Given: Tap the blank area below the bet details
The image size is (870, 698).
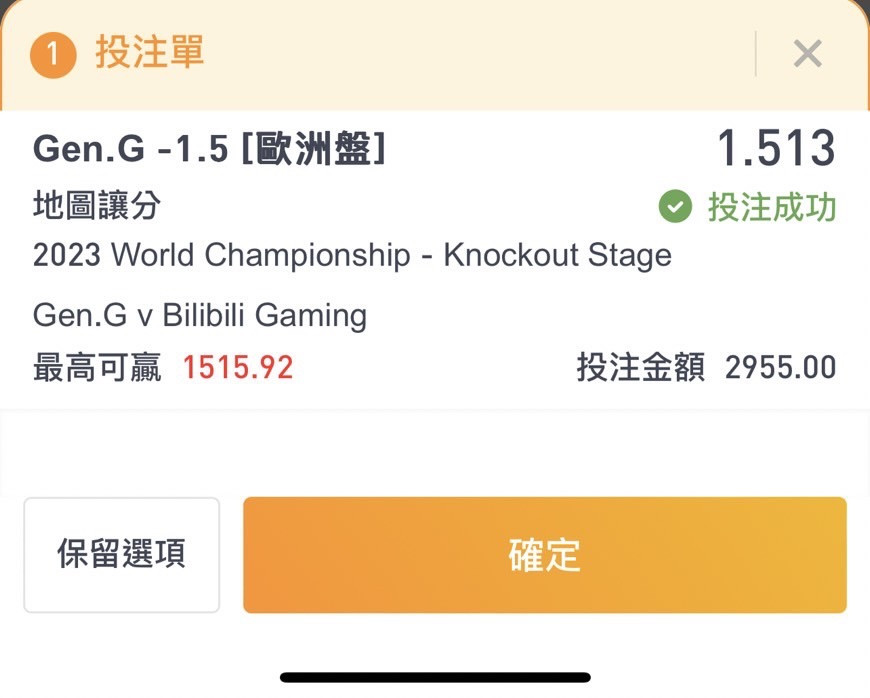Looking at the screenshot, I should point(435,452).
